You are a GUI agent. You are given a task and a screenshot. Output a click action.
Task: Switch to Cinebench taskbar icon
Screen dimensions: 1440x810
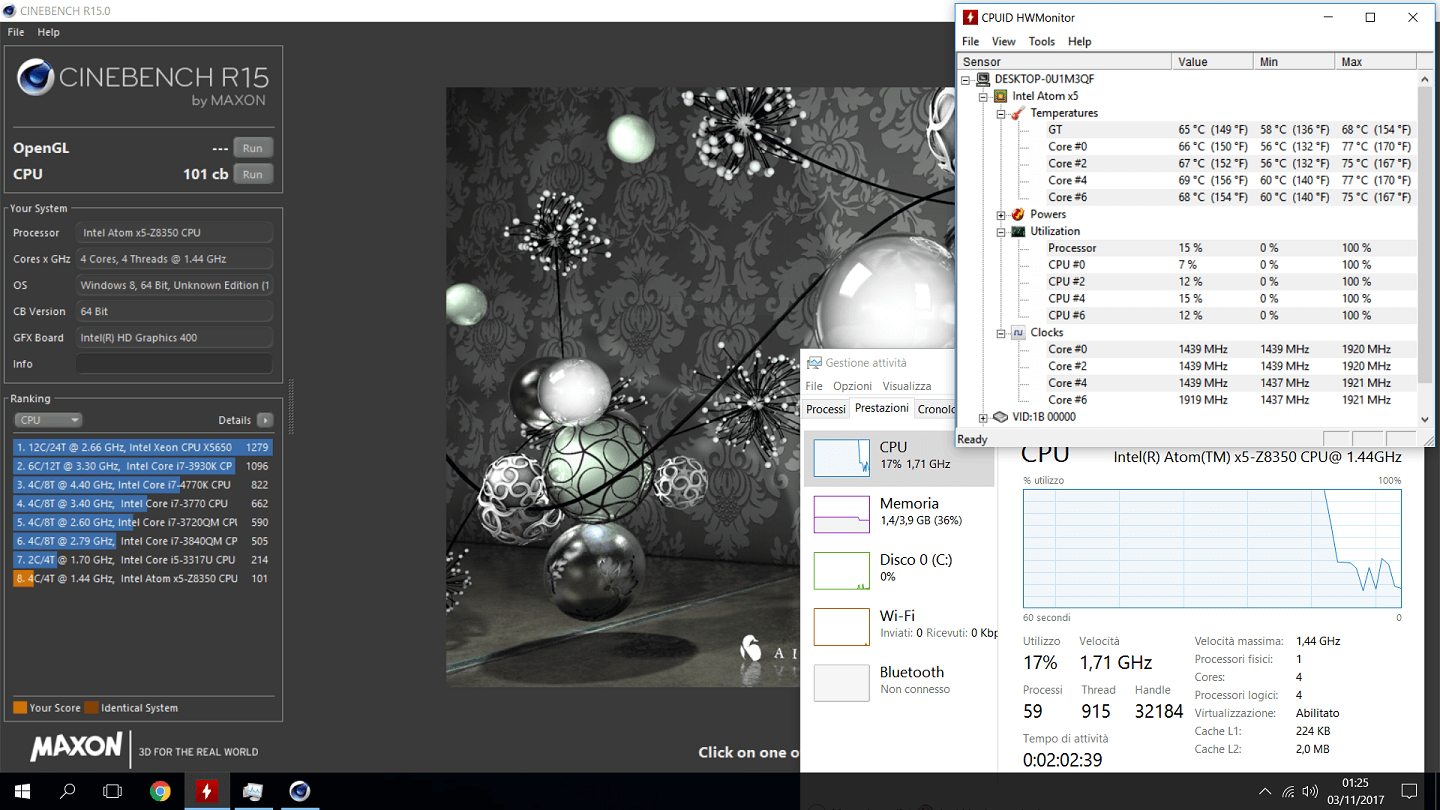coord(299,791)
